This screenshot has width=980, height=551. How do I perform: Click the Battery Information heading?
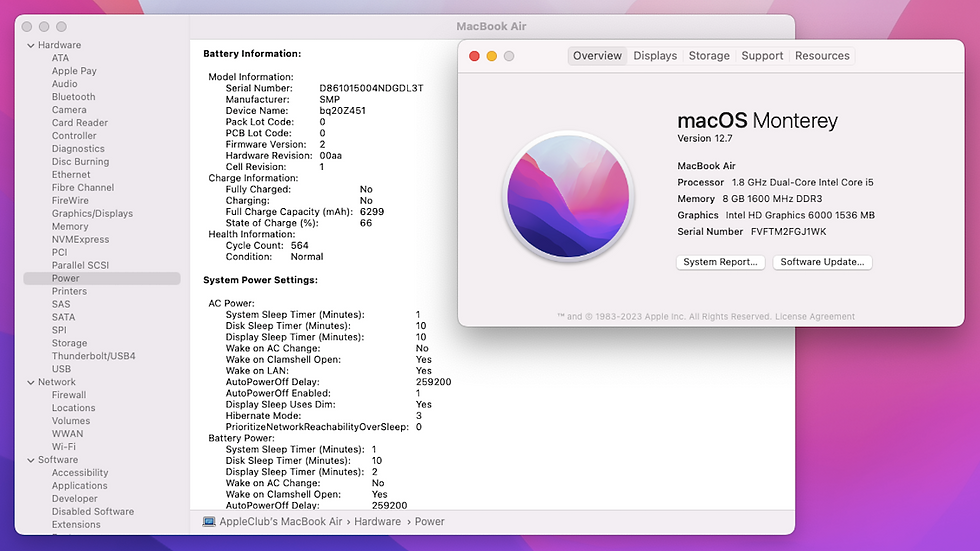pyautogui.click(x=252, y=54)
